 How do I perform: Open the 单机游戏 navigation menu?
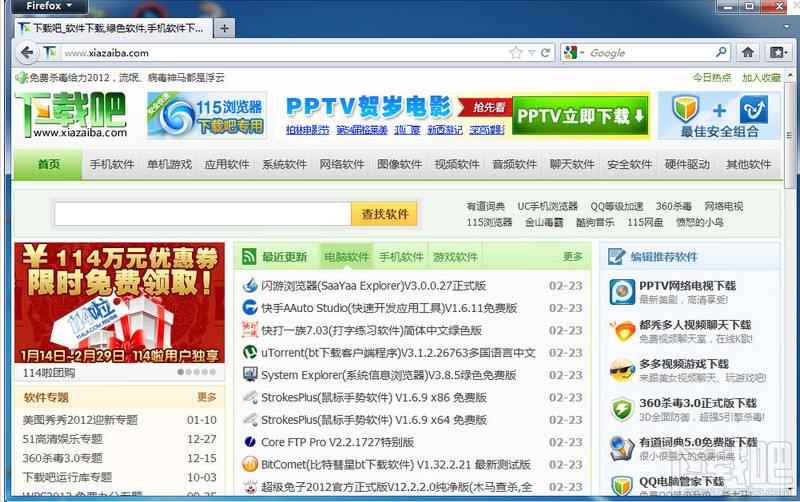(x=169, y=164)
